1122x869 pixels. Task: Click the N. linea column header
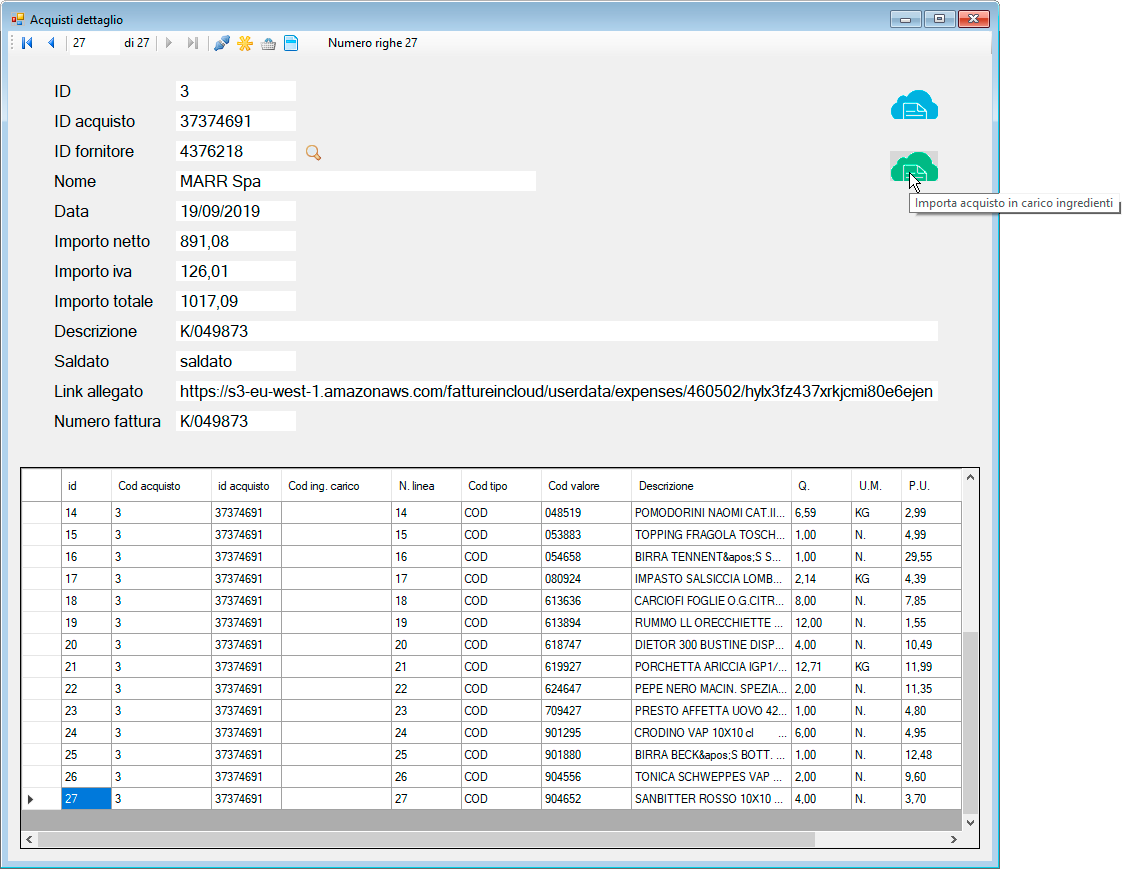coord(426,486)
